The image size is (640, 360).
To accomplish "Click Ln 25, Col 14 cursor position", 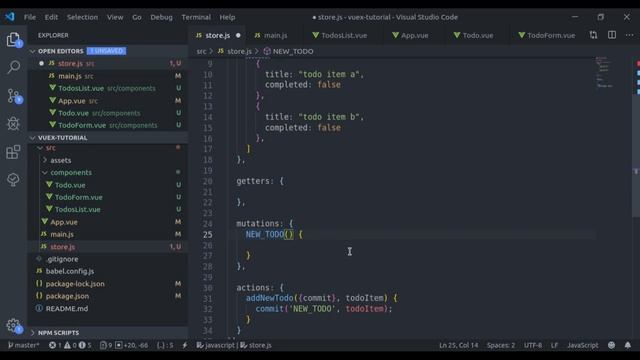I will (x=458, y=345).
